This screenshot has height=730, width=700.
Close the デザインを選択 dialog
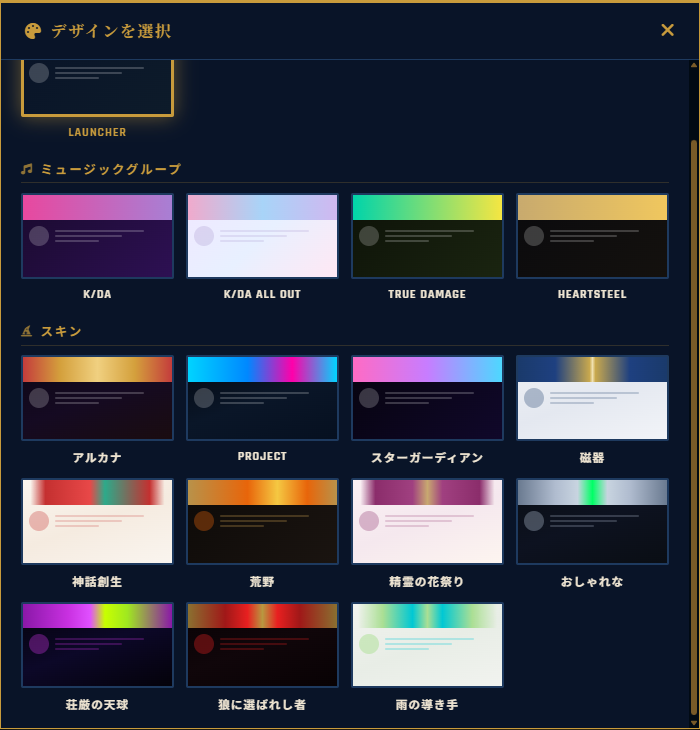pyautogui.click(x=667, y=30)
